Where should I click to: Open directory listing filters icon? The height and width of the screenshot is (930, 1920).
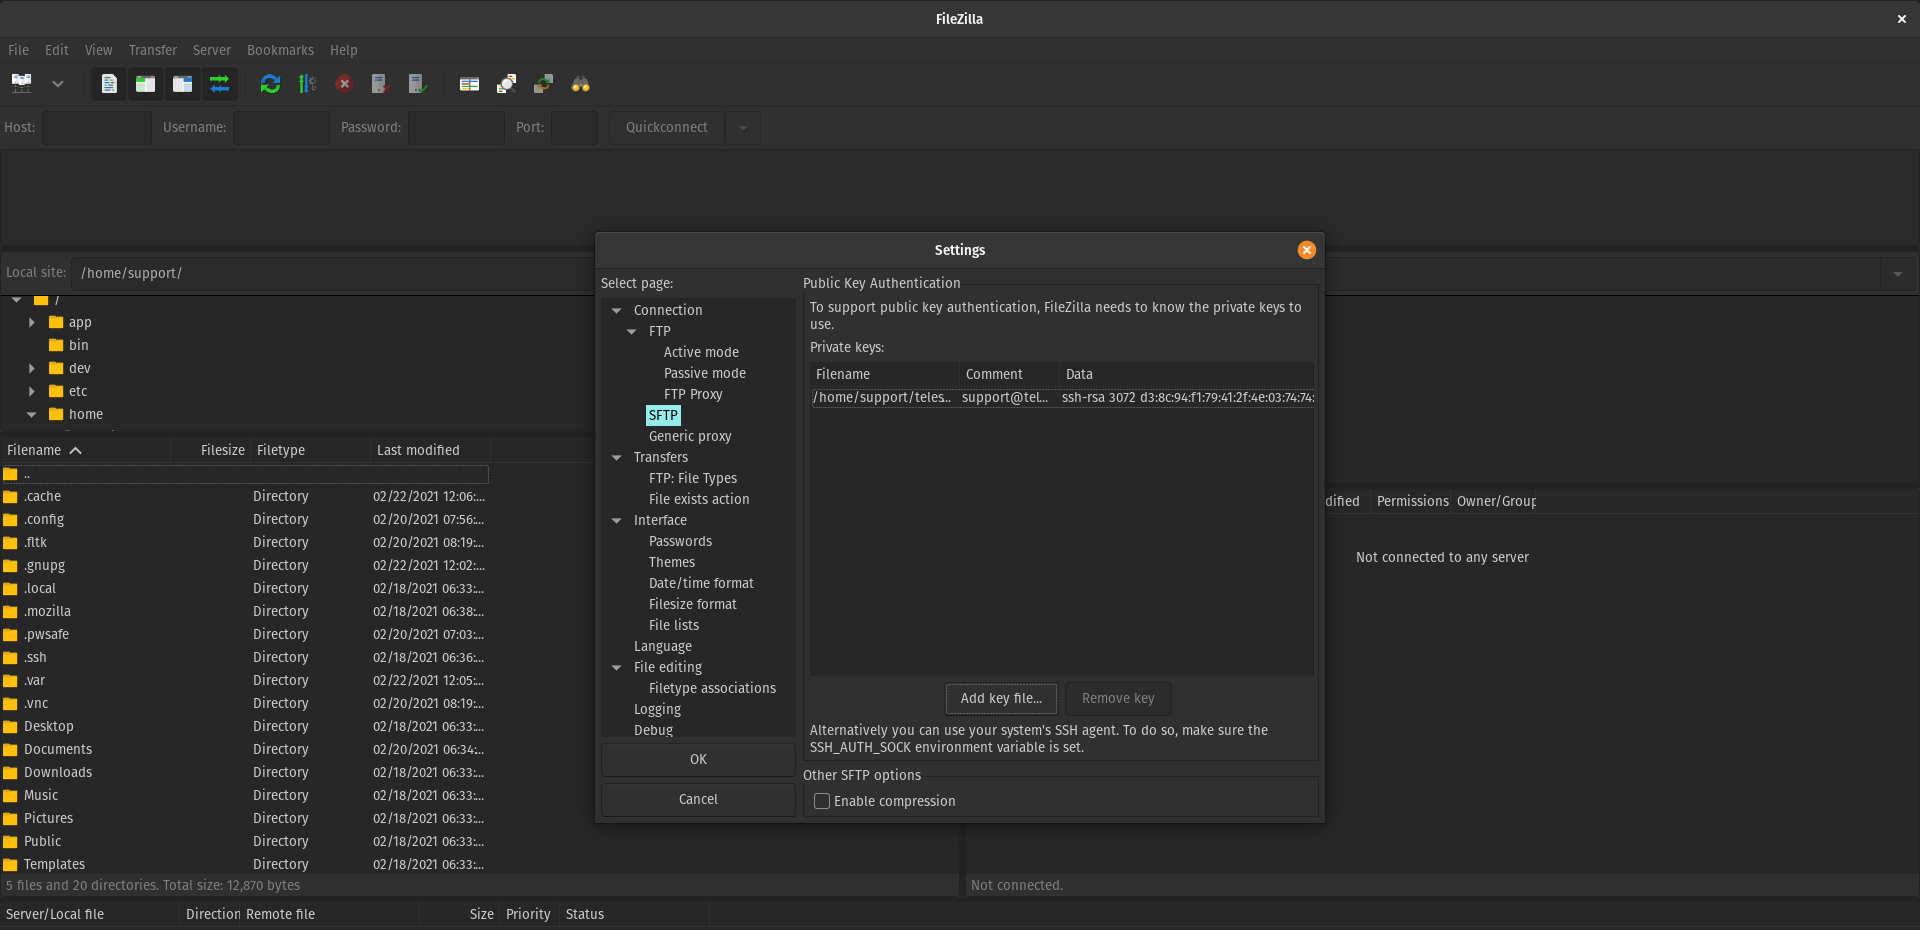[x=469, y=84]
